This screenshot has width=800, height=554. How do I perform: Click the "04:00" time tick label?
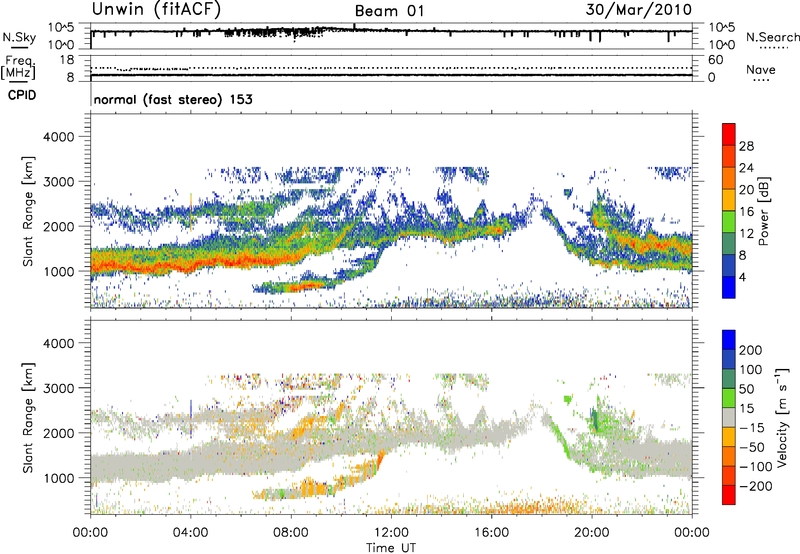pos(191,533)
